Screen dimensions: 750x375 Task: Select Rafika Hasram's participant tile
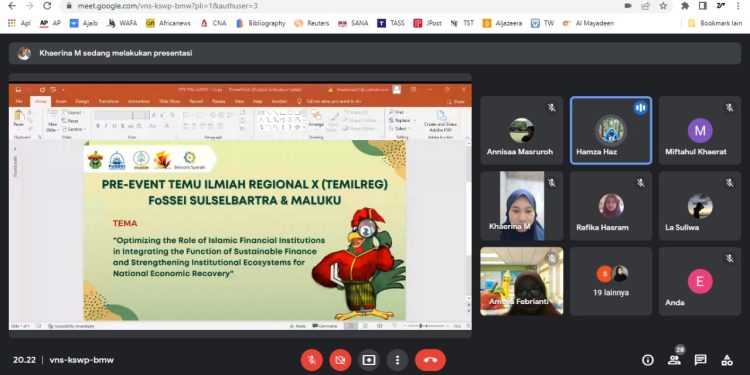click(x=611, y=206)
